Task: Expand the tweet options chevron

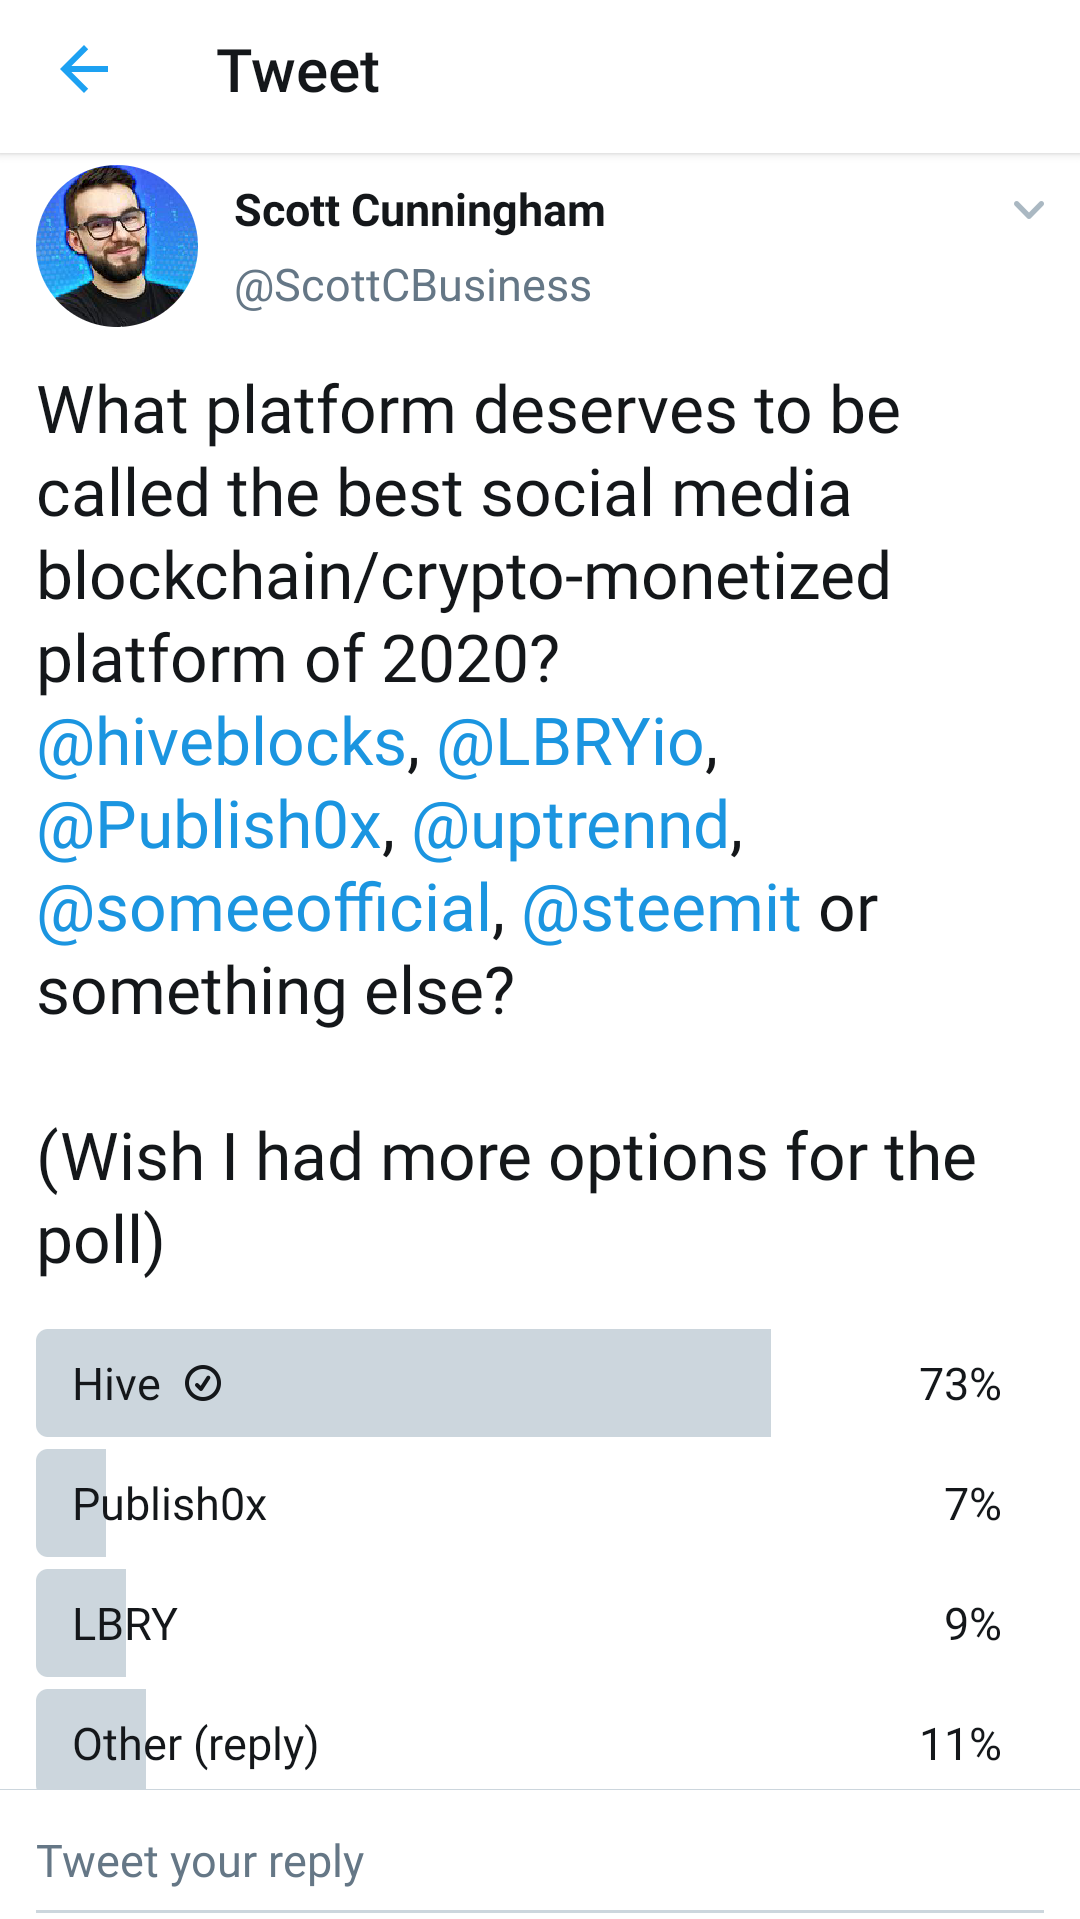Action: coord(1028,210)
